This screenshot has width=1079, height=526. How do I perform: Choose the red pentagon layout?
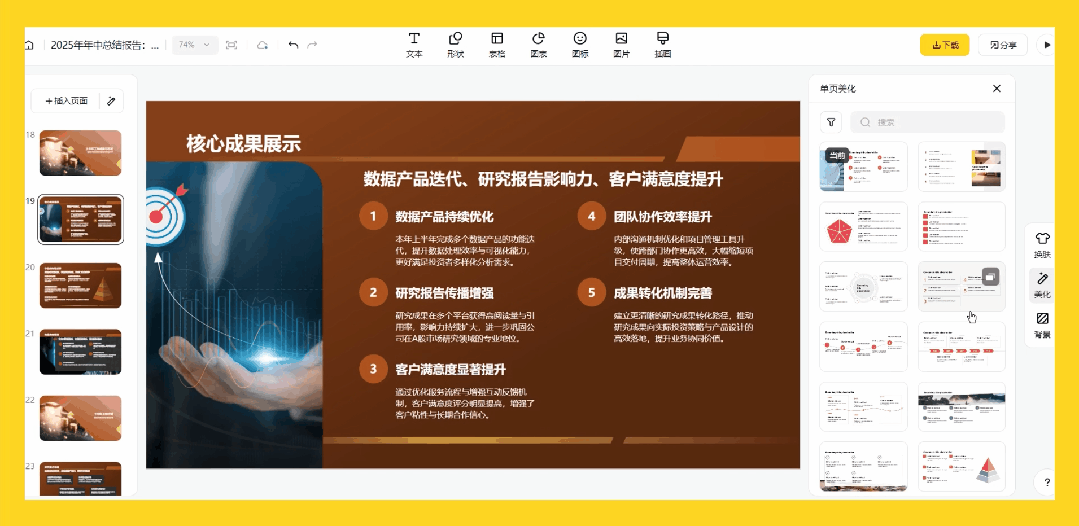pyautogui.click(x=864, y=227)
